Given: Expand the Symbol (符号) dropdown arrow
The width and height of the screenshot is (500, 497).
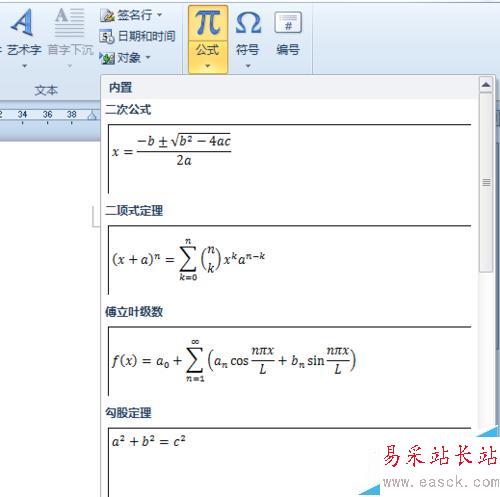Looking at the screenshot, I should pos(248,66).
